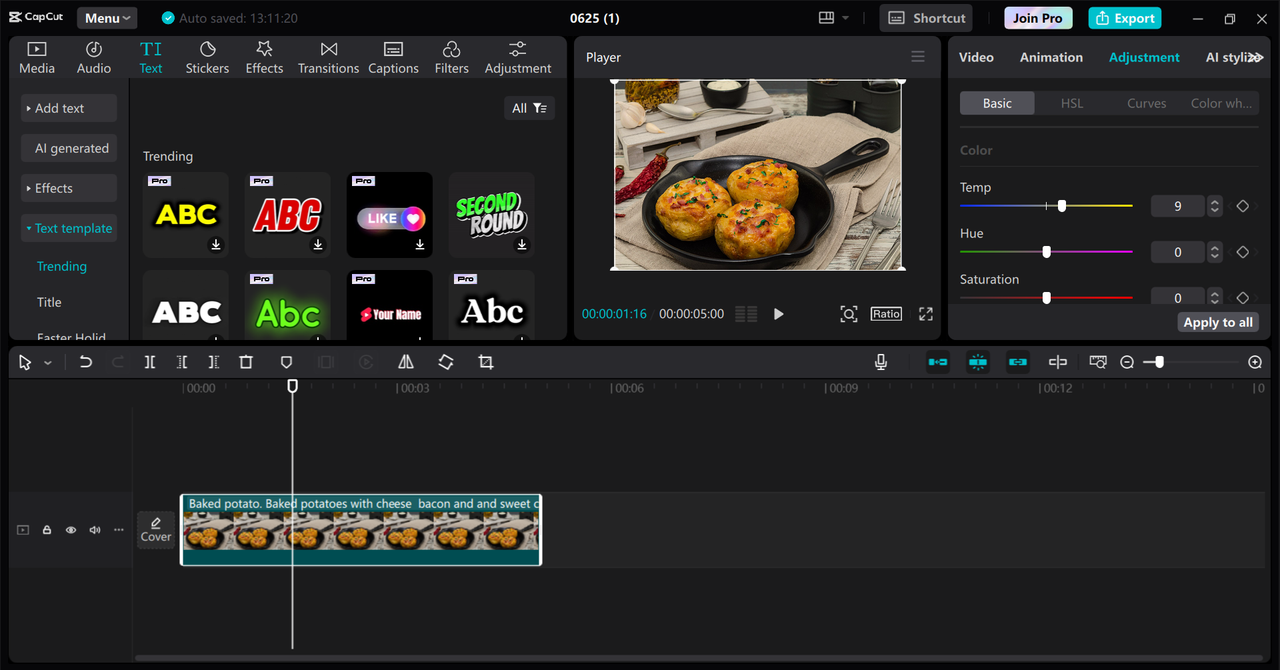The width and height of the screenshot is (1280, 670).
Task: Show more adjustment tabs with arrows
Action: click(1256, 57)
